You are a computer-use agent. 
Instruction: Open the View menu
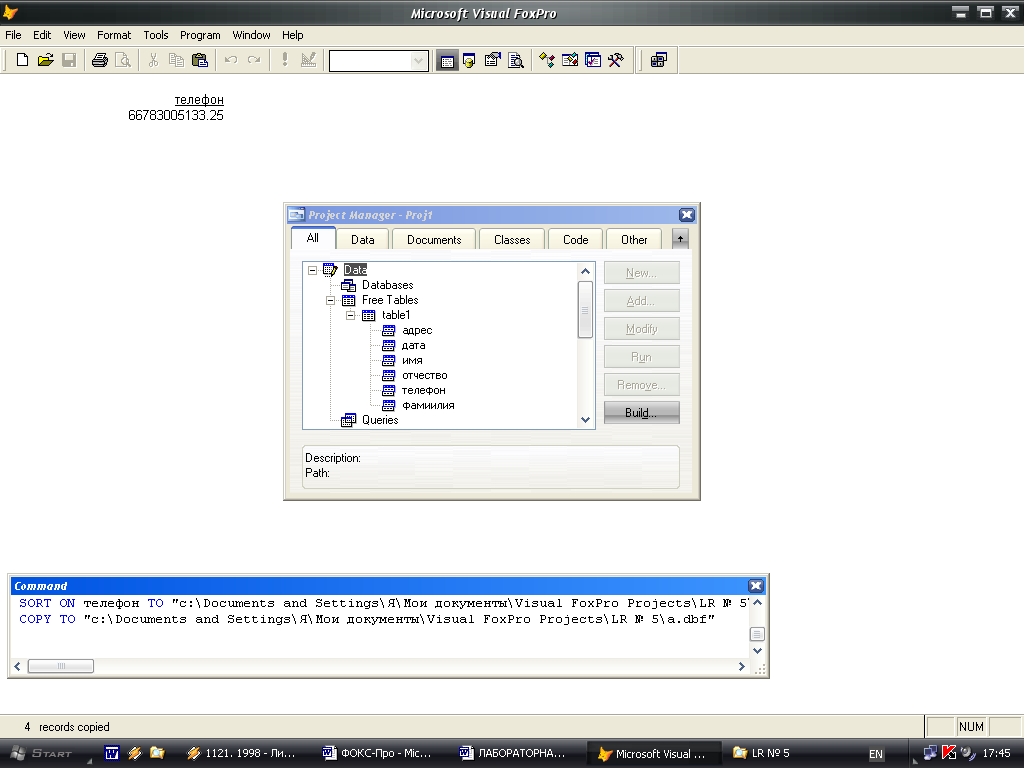tap(74, 35)
